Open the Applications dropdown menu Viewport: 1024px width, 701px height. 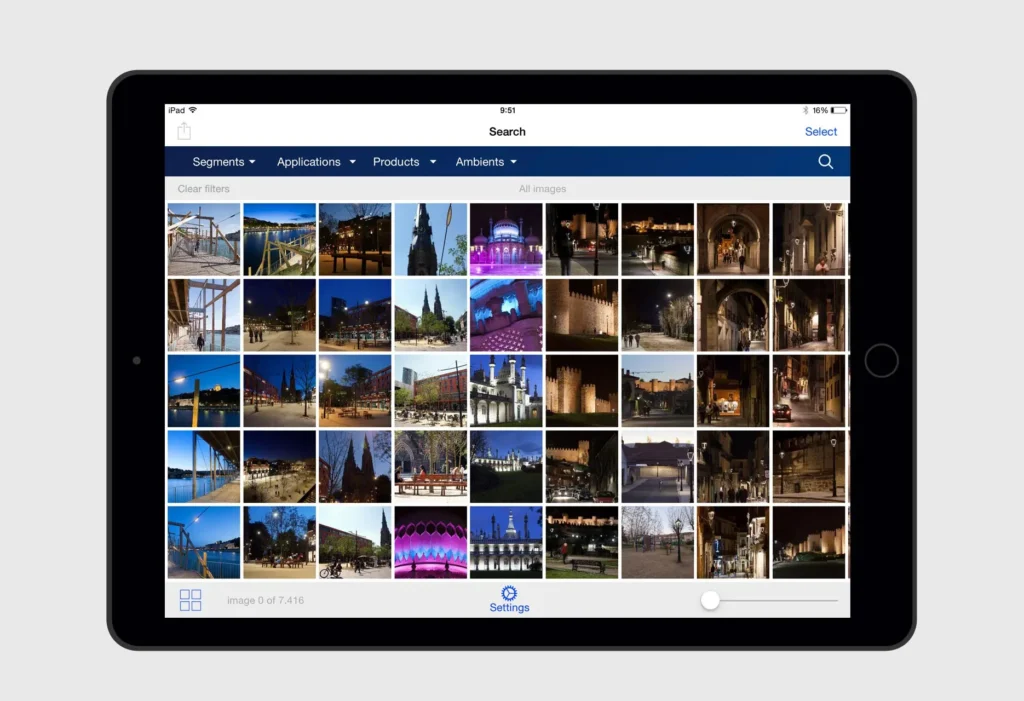[316, 162]
